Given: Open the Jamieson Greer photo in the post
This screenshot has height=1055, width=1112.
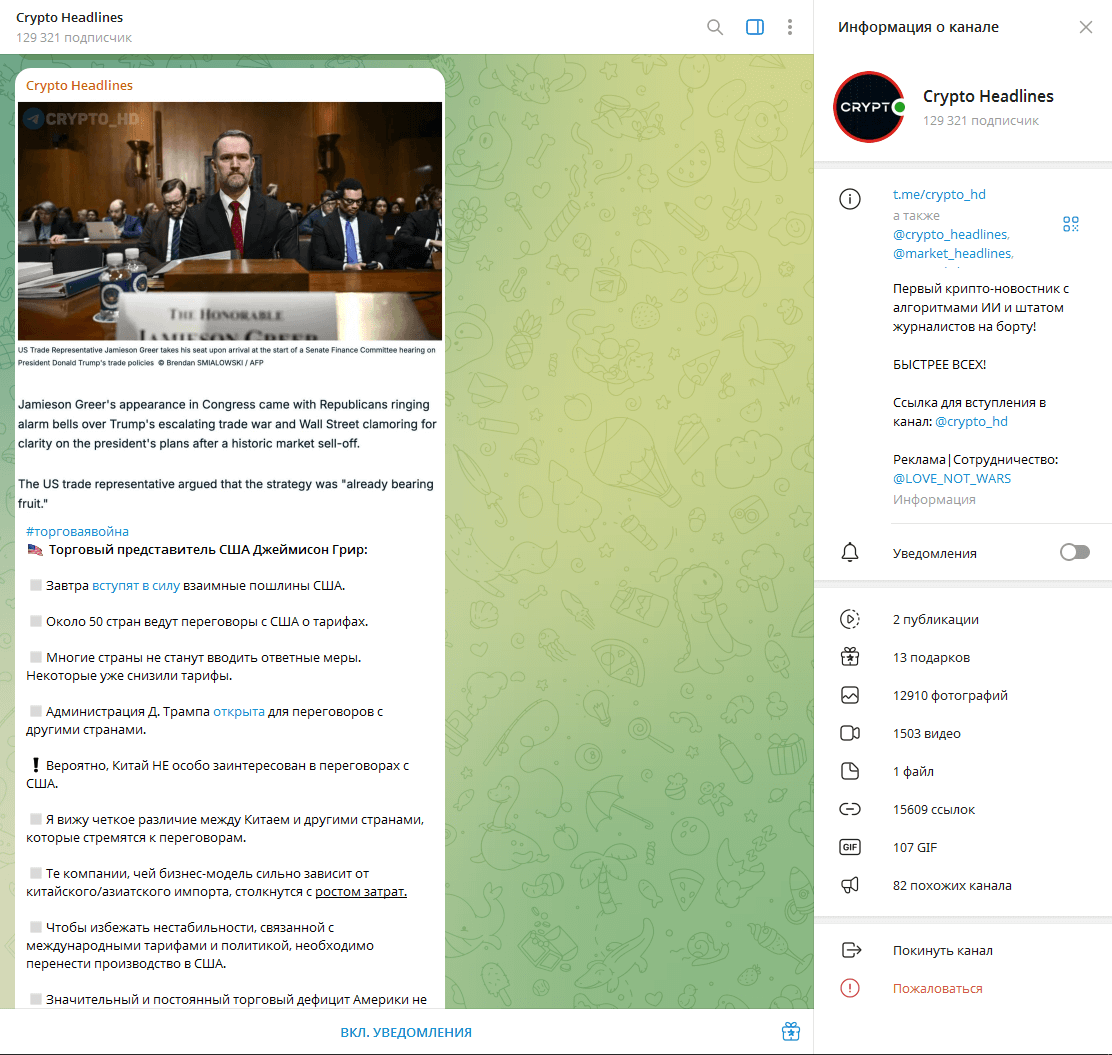Looking at the screenshot, I should [x=230, y=221].
